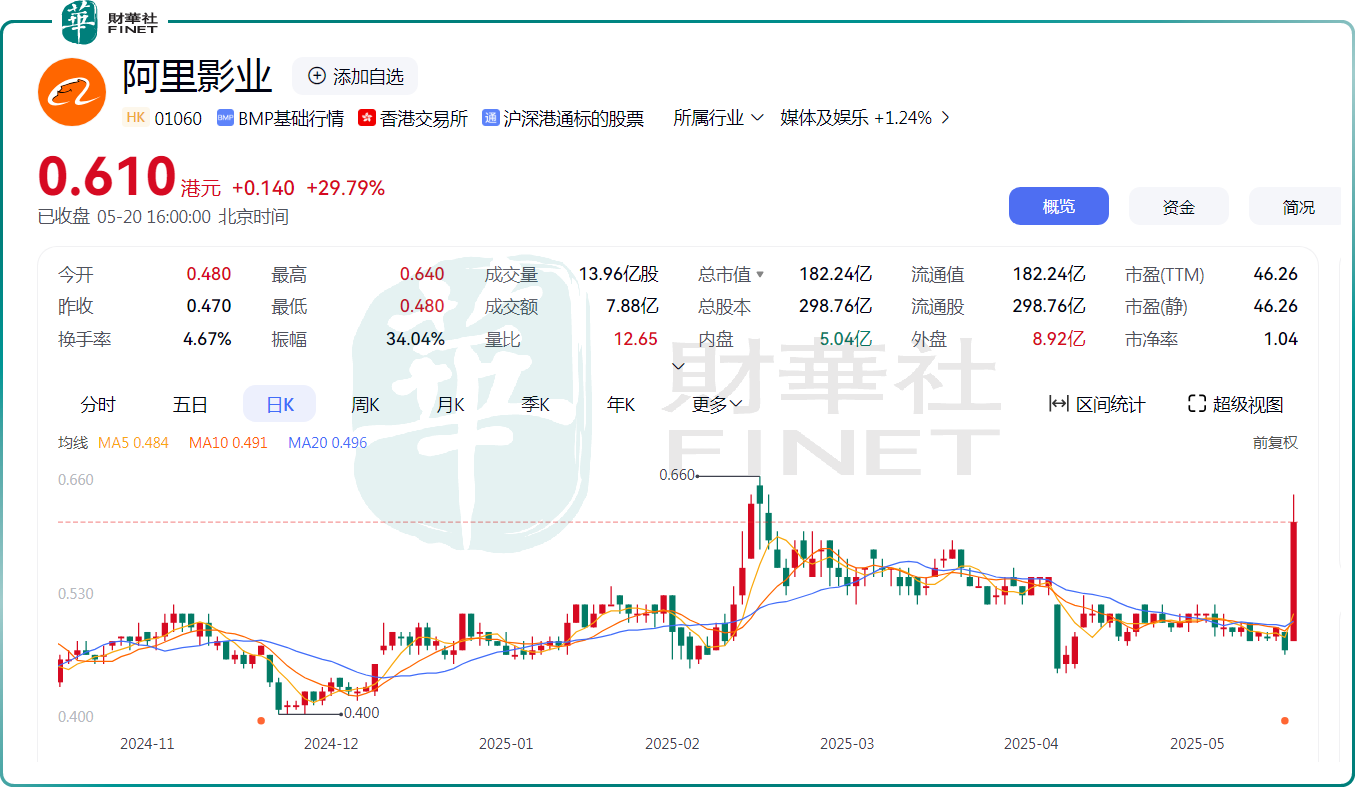Click the 外盘 value 8.92亿

(1059, 339)
